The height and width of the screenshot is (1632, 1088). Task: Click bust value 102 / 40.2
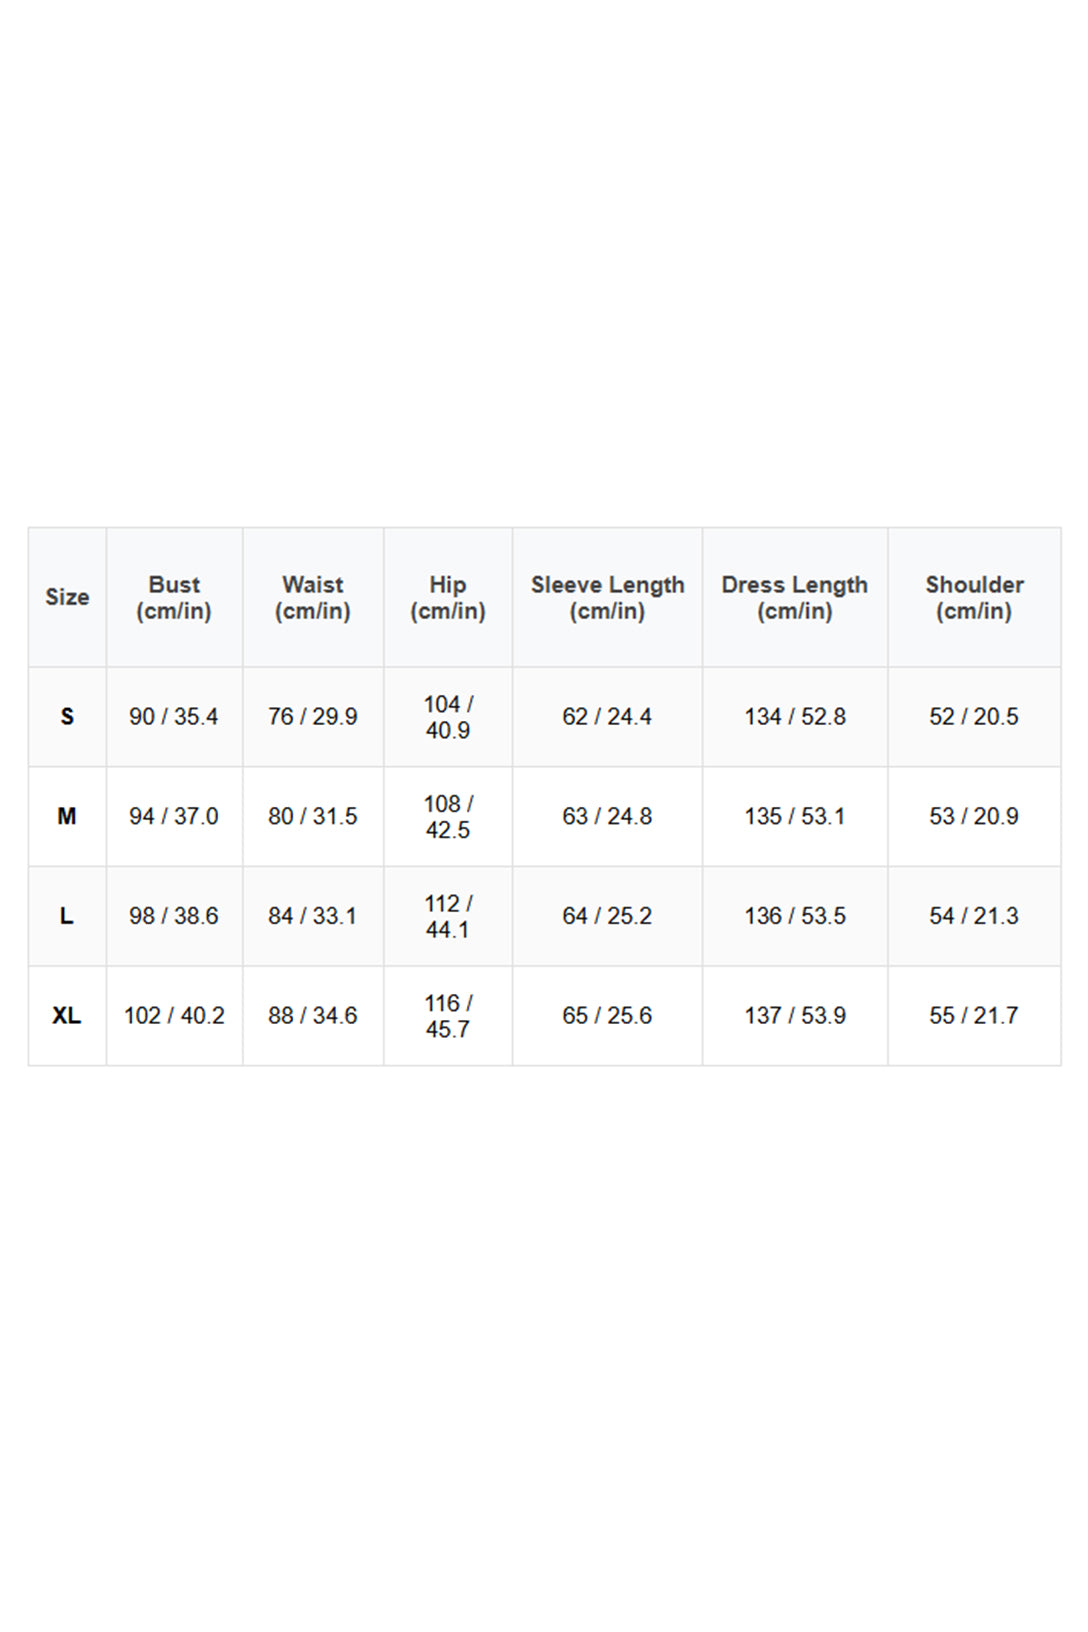pos(174,1015)
